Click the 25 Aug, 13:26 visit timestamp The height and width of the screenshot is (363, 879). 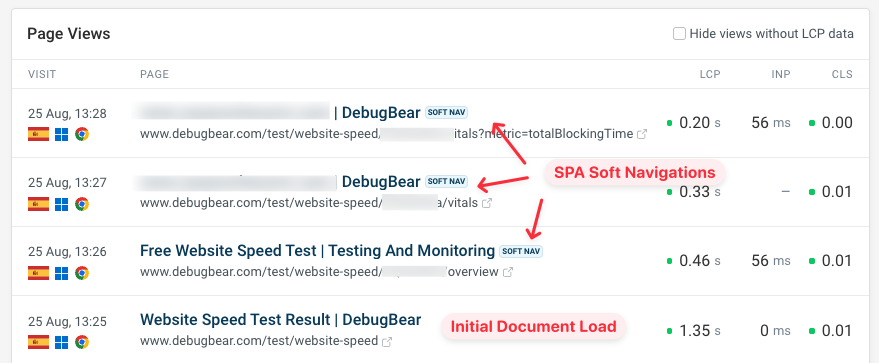point(67,252)
